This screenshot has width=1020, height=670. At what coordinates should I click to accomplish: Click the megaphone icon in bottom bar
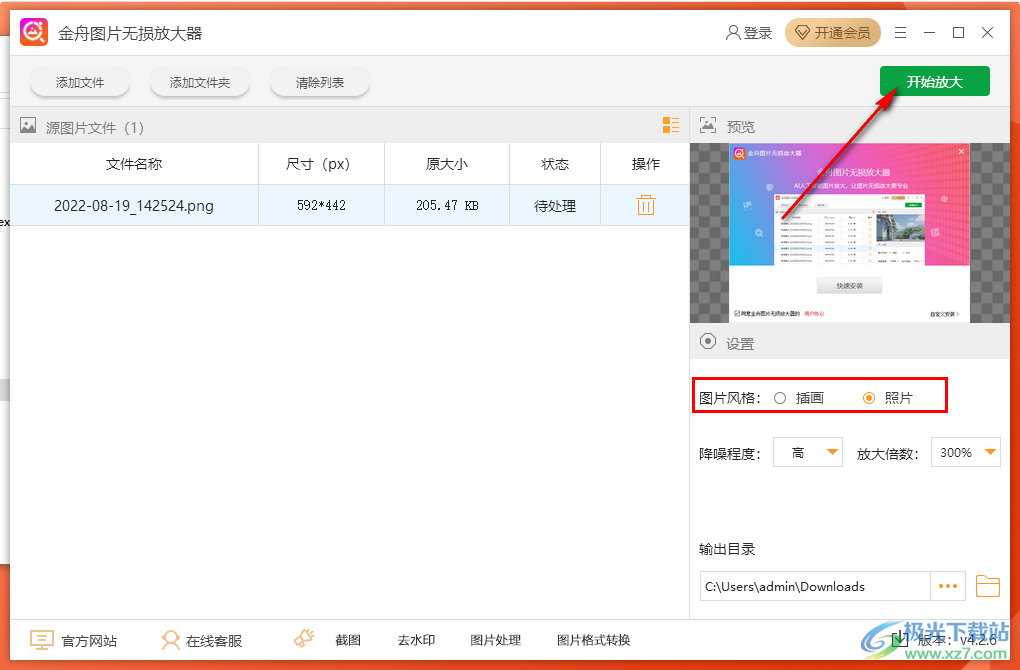pos(304,638)
